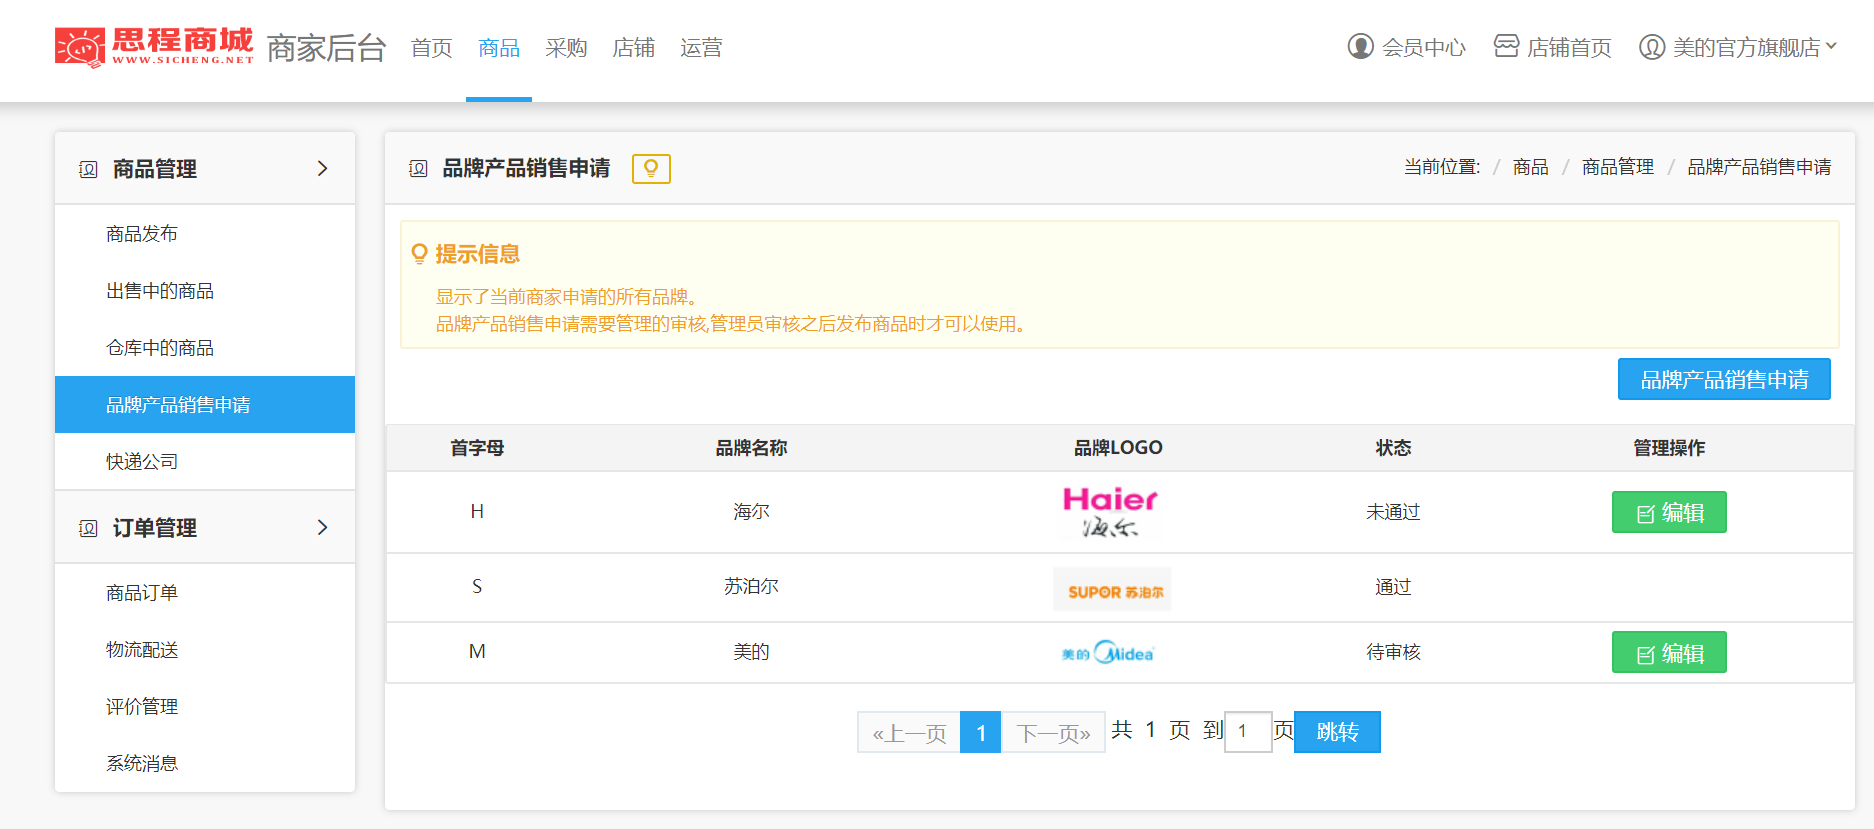Click the 状态 column header

(1393, 448)
